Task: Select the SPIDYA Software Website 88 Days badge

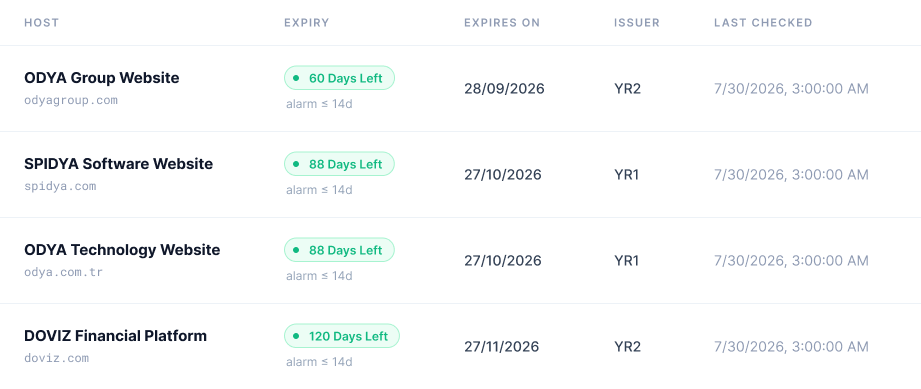Action: pyautogui.click(x=340, y=164)
